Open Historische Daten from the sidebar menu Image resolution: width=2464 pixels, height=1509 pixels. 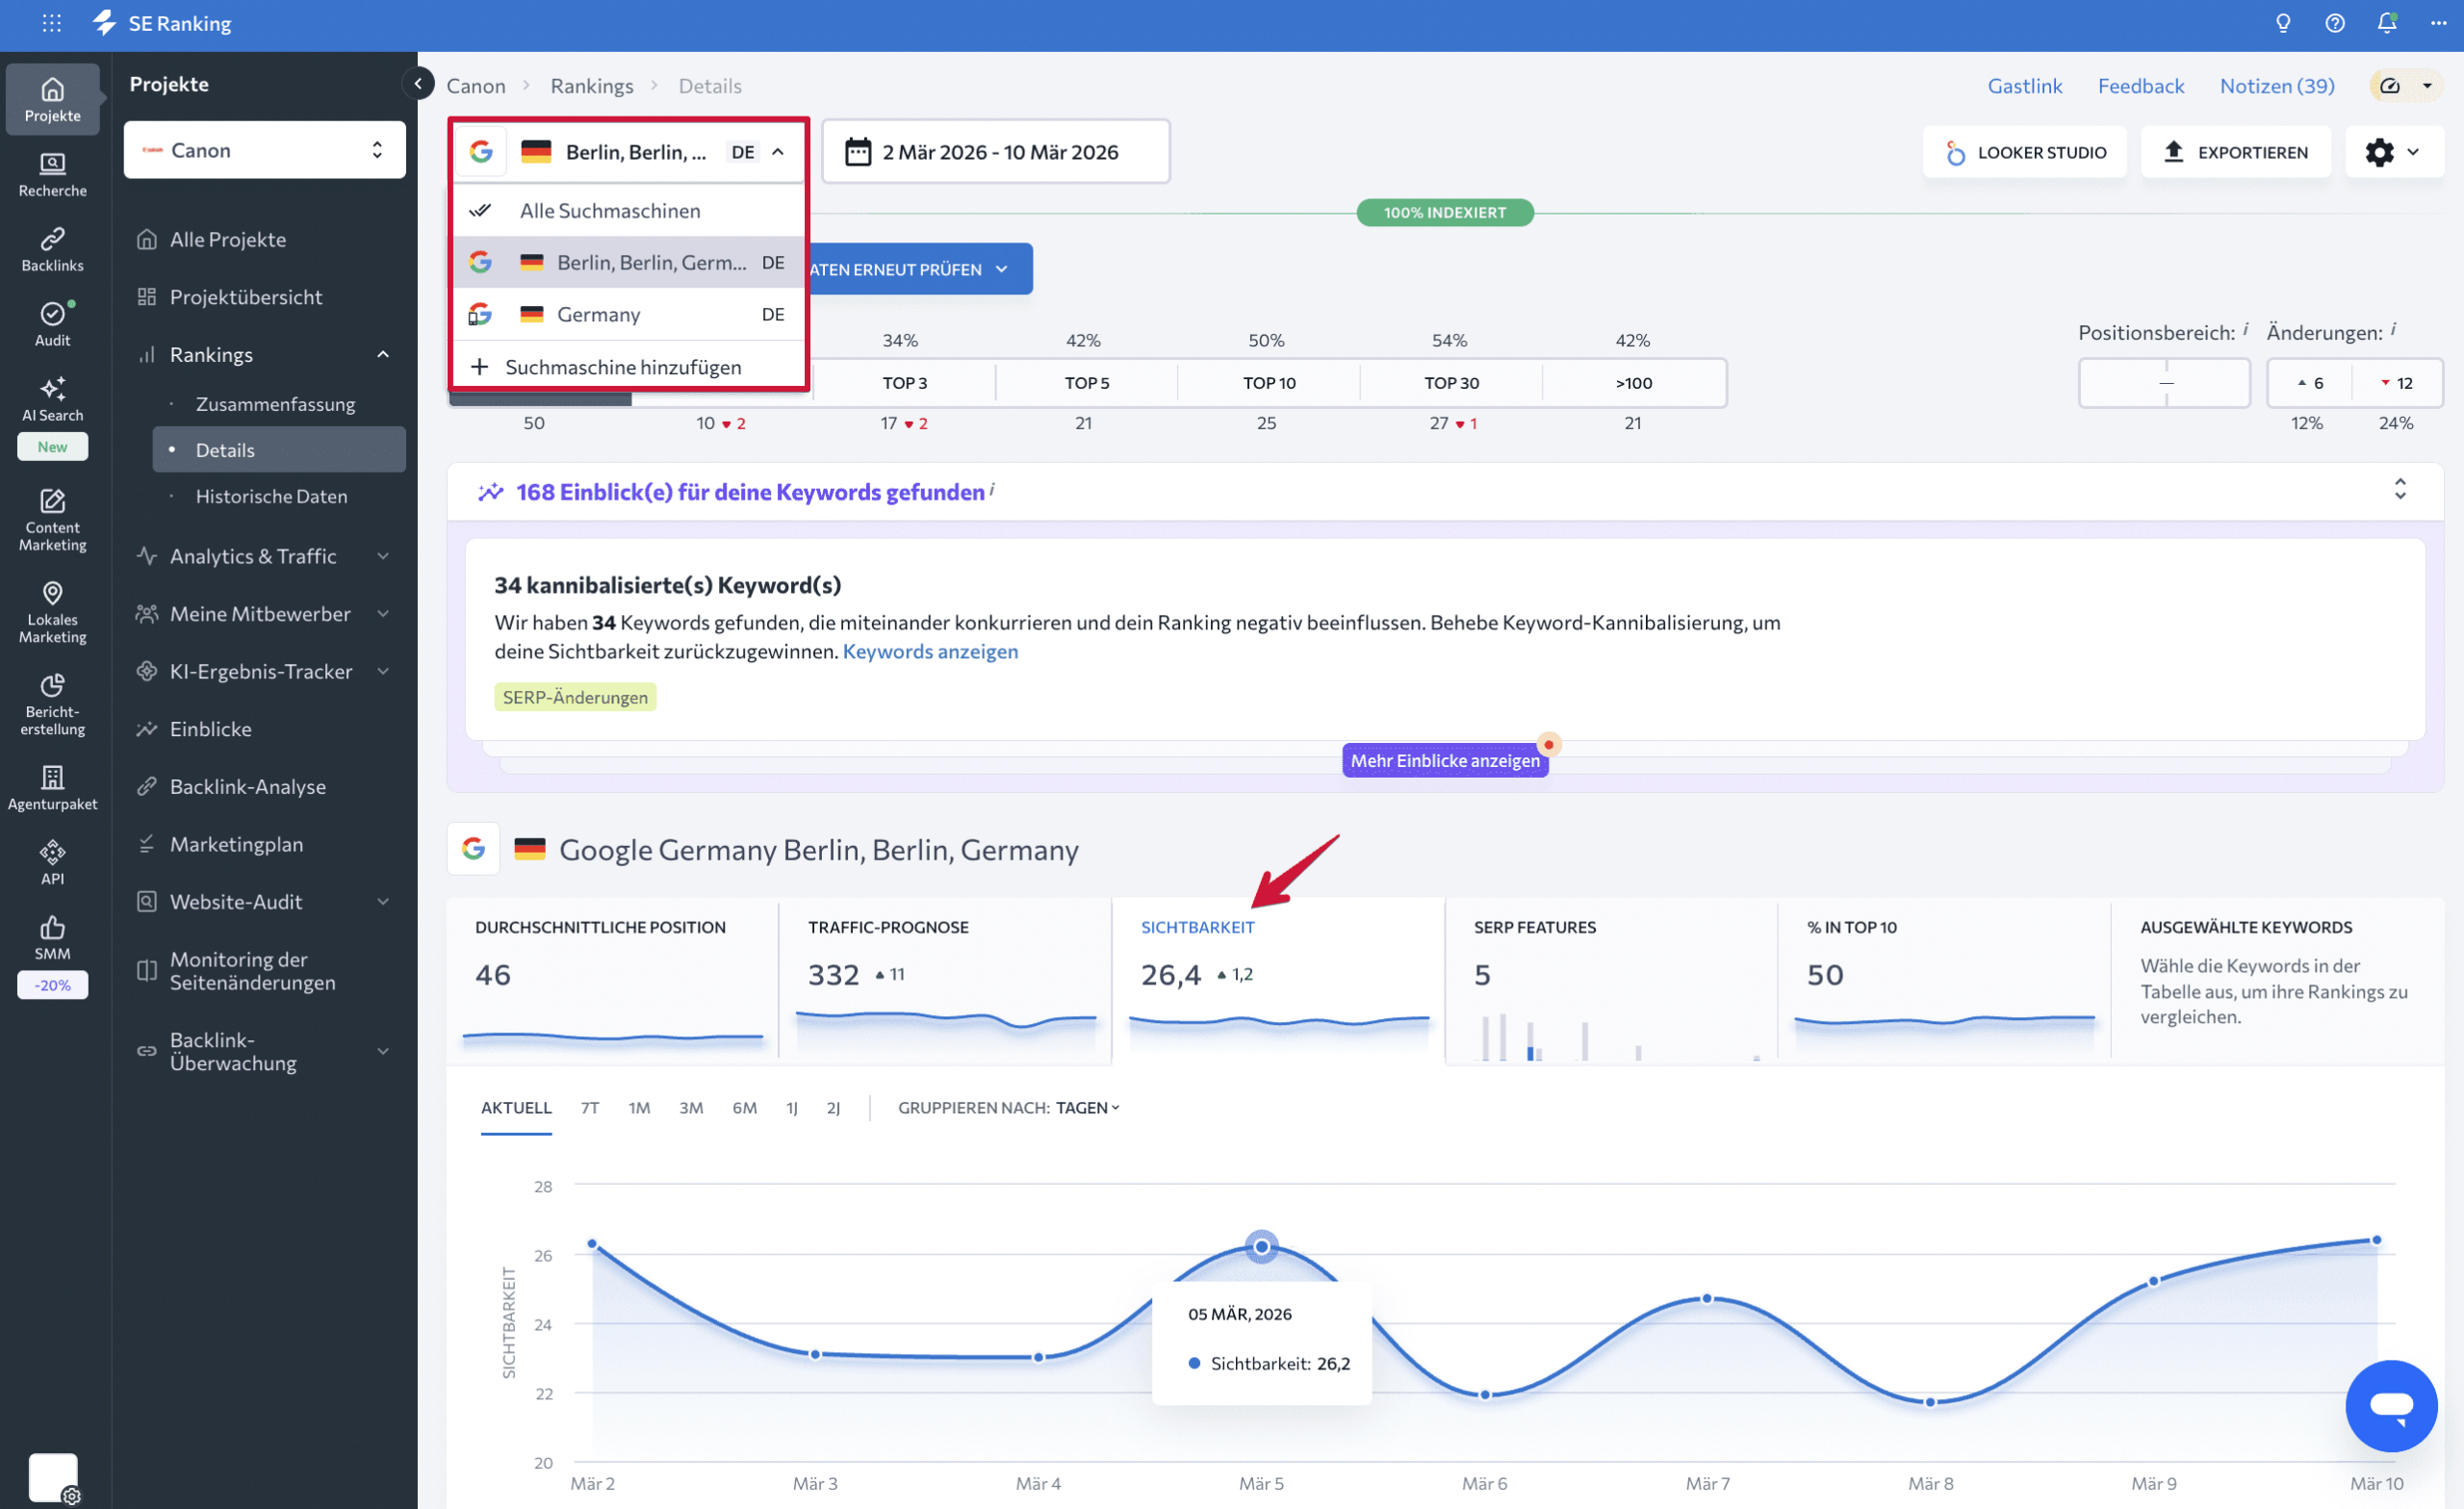[x=272, y=496]
